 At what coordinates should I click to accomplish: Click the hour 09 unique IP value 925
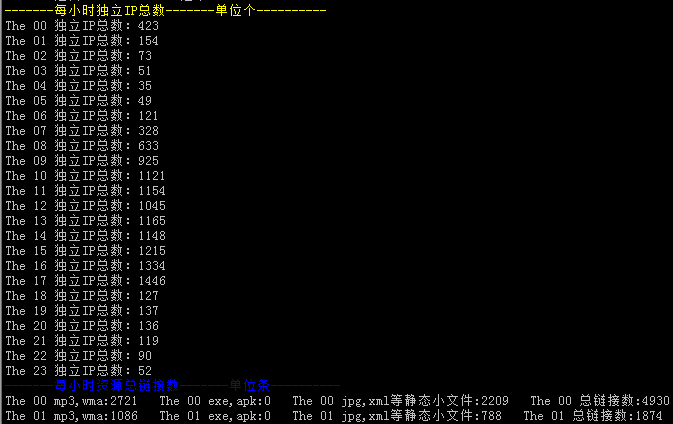[148, 161]
